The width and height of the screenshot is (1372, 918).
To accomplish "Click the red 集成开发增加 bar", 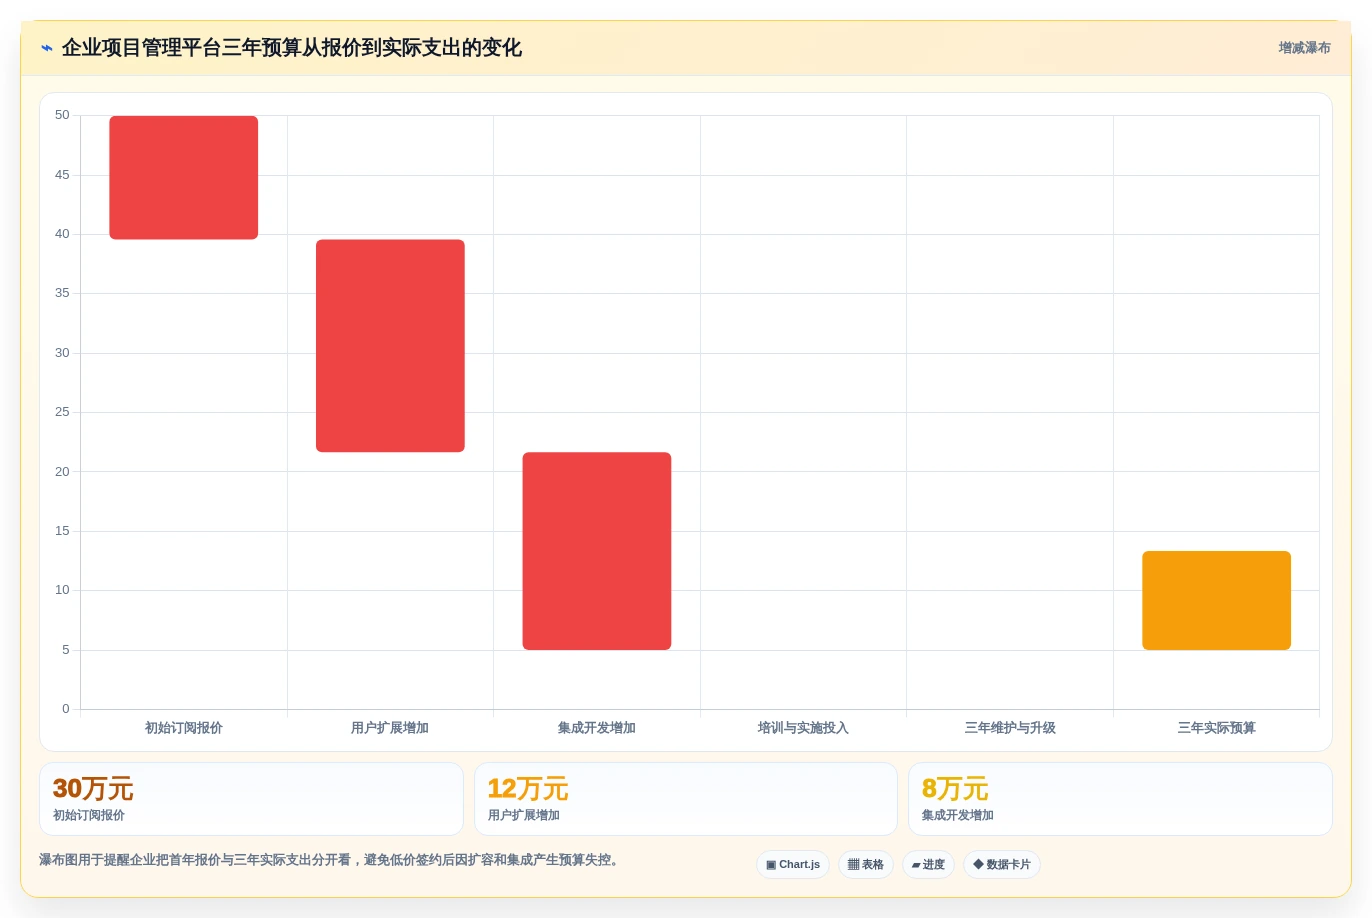I will 597,551.
